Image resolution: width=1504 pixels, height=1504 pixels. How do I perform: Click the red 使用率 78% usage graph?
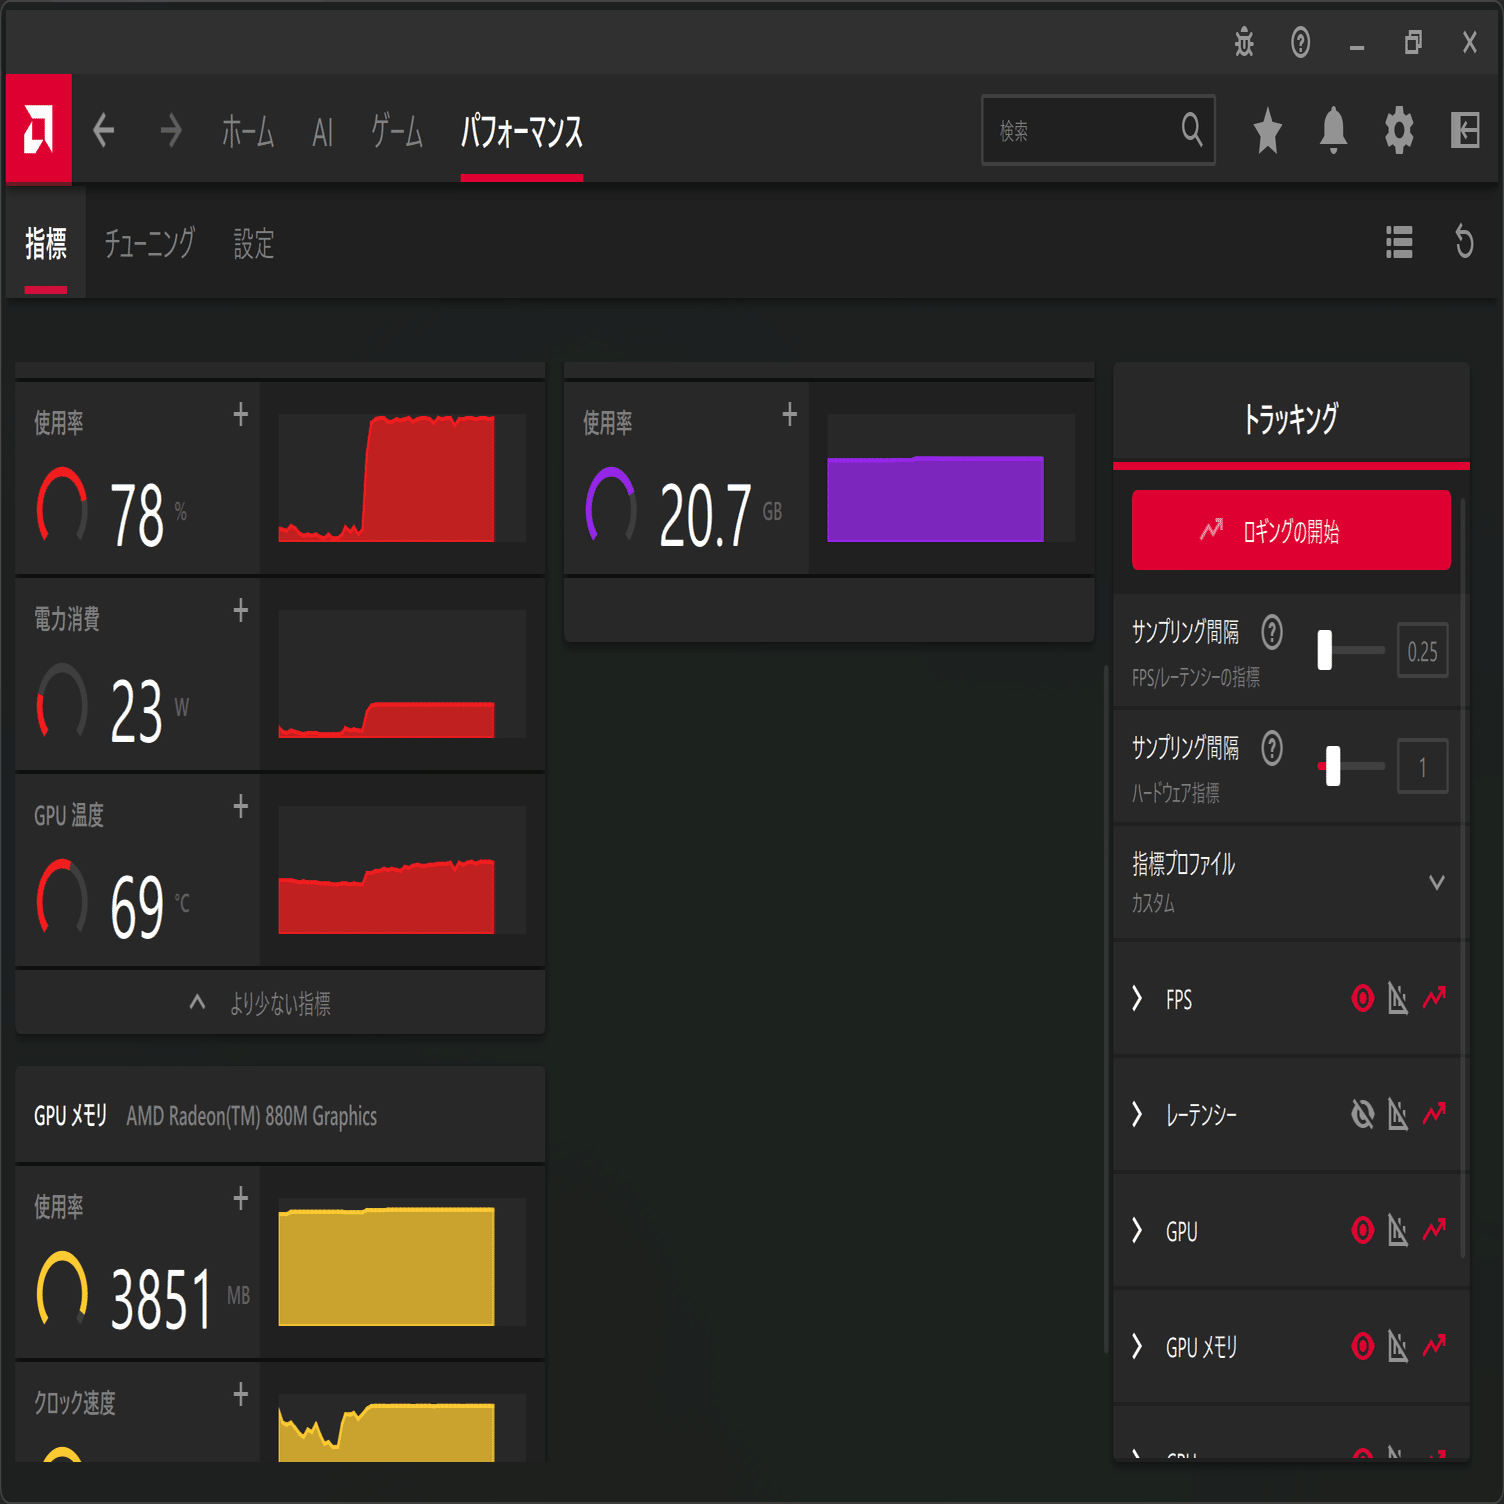click(402, 478)
